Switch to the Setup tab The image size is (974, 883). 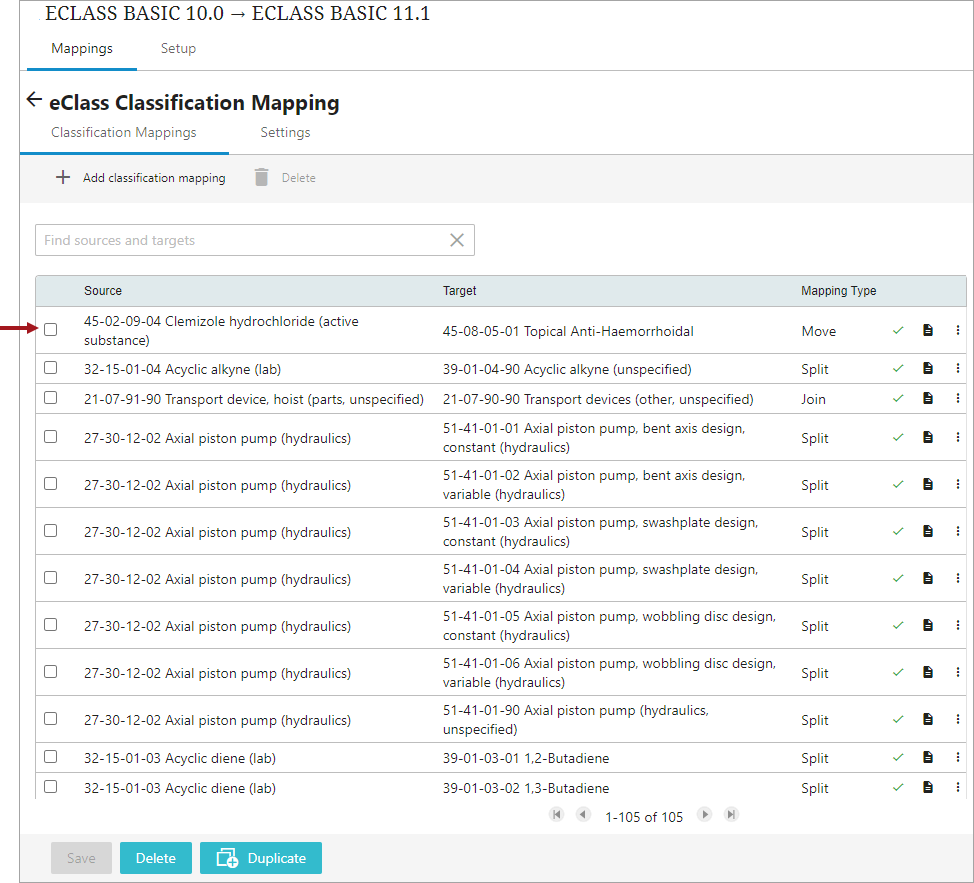pyautogui.click(x=178, y=48)
